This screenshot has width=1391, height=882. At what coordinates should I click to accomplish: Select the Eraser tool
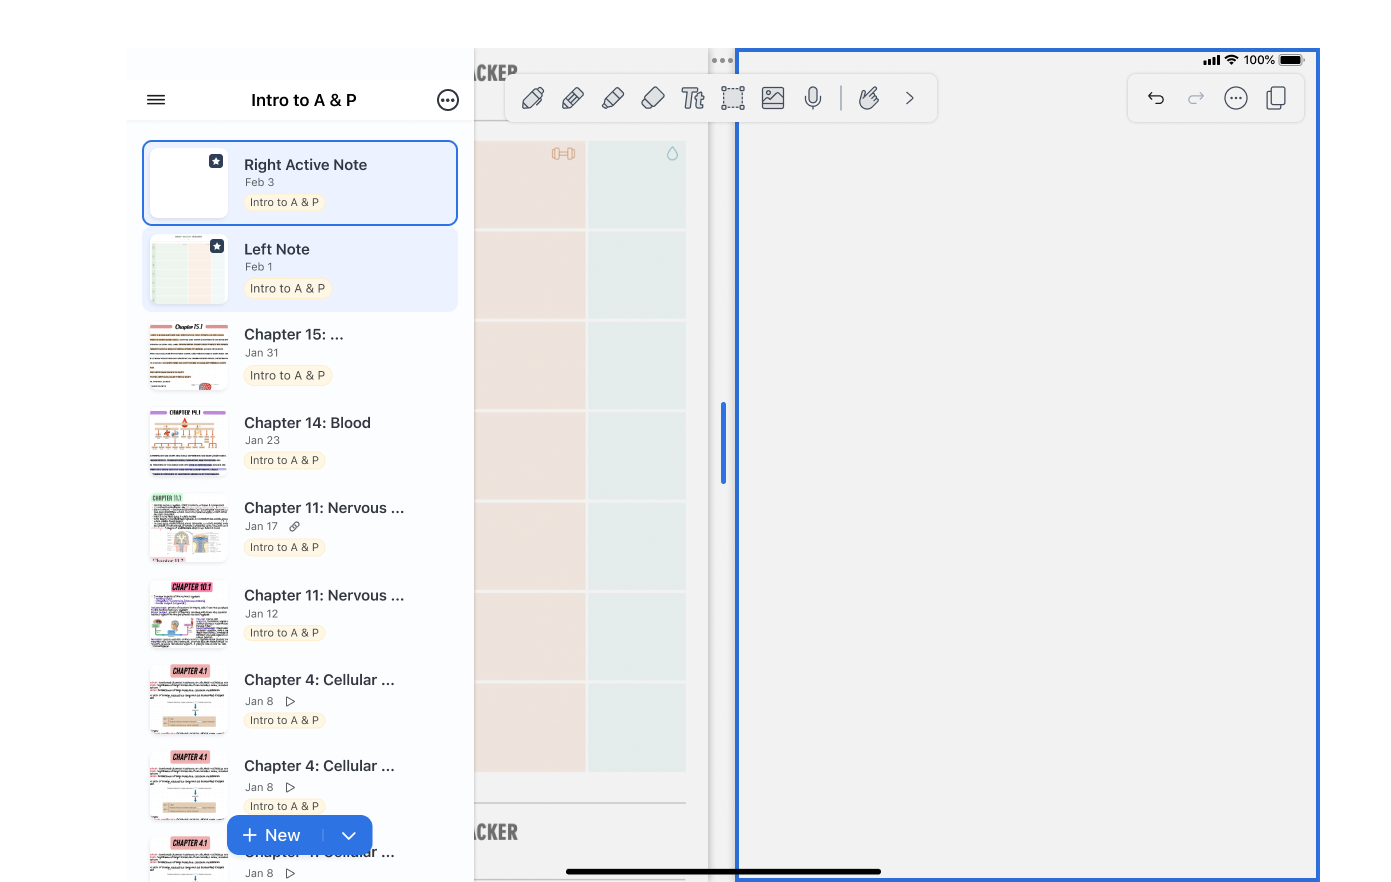tap(653, 98)
